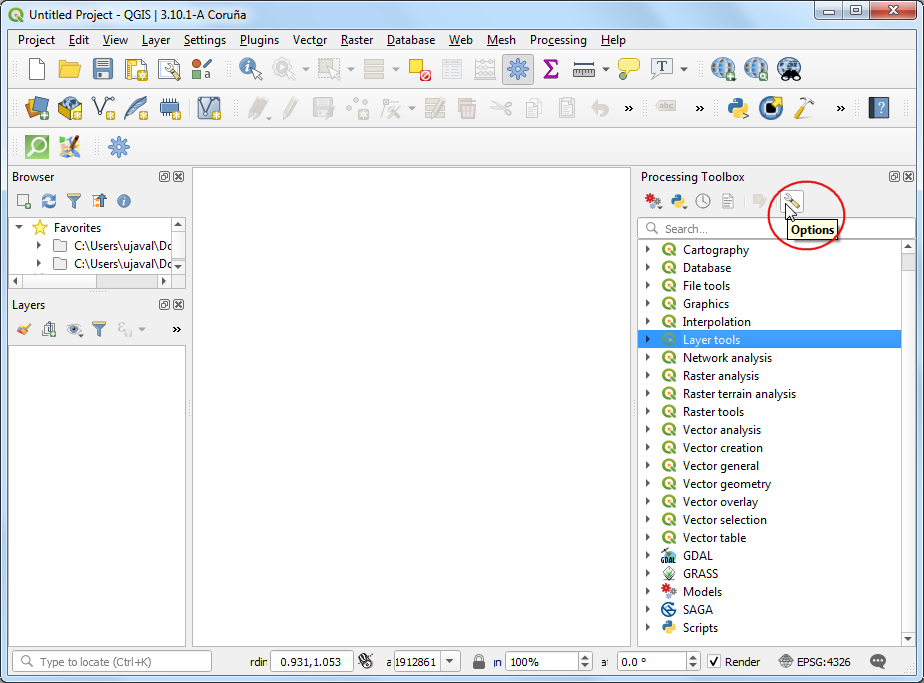Click the Type to locate search bar
The height and width of the screenshot is (683, 924).
tap(112, 661)
